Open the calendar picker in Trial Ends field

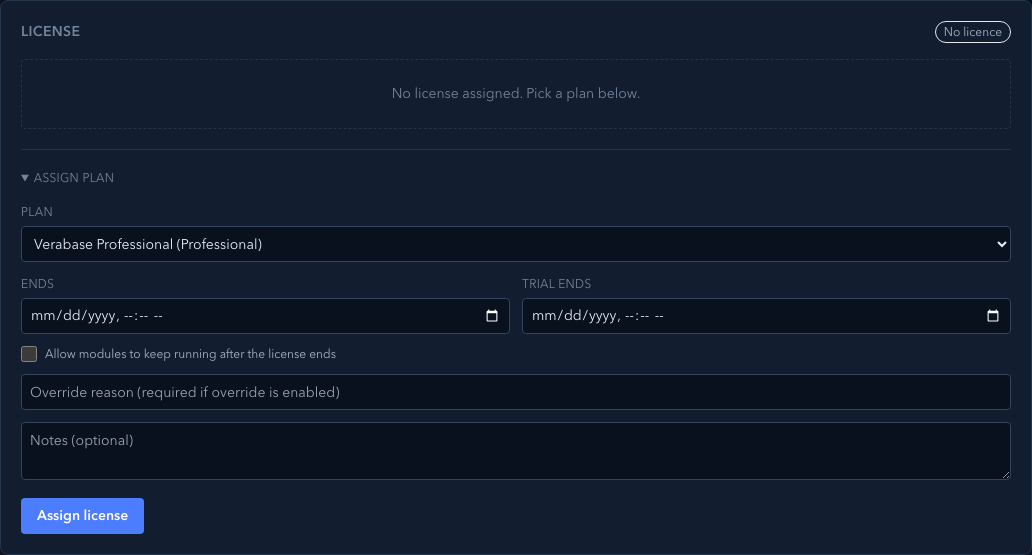(993, 316)
